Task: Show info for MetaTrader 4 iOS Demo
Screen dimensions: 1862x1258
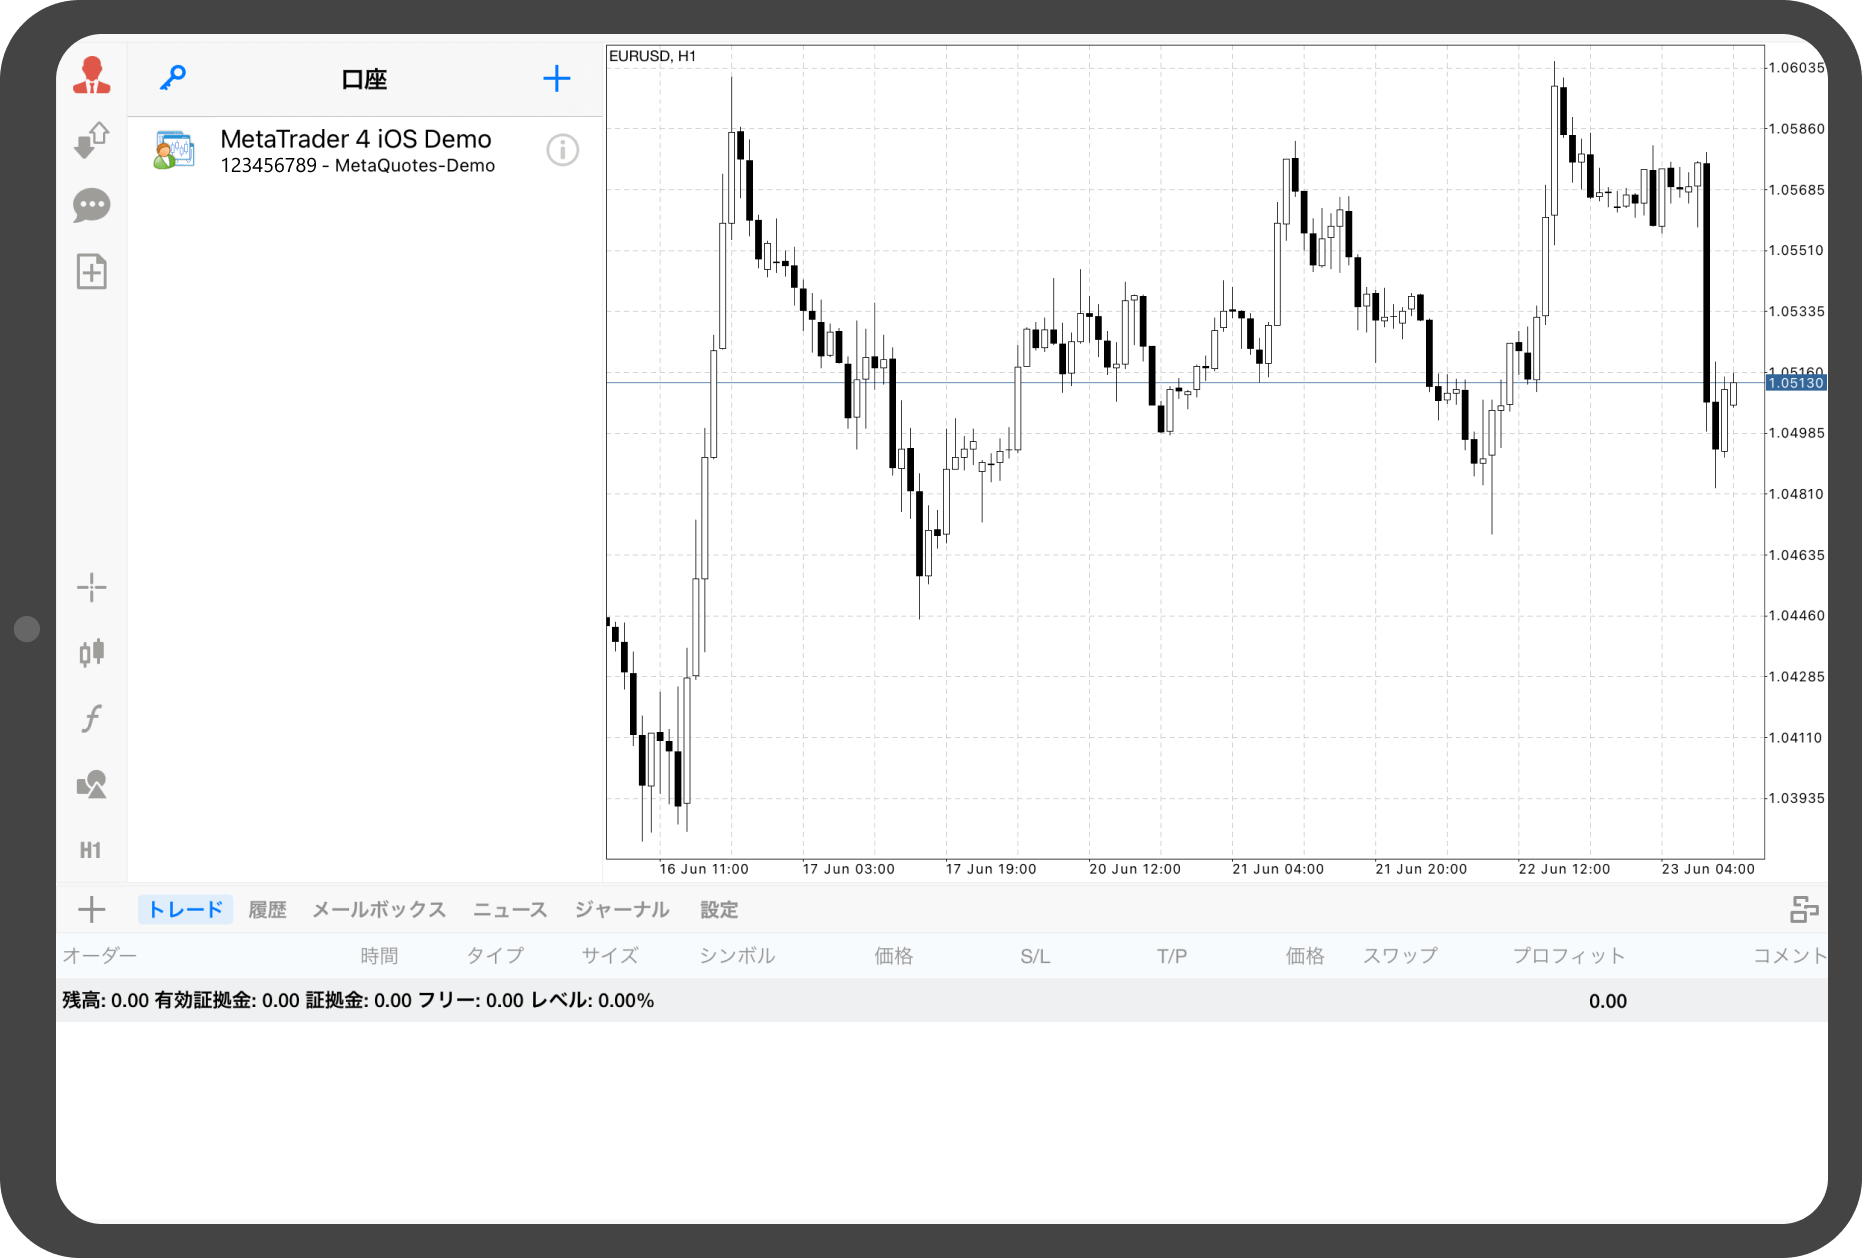Action: tap(562, 150)
